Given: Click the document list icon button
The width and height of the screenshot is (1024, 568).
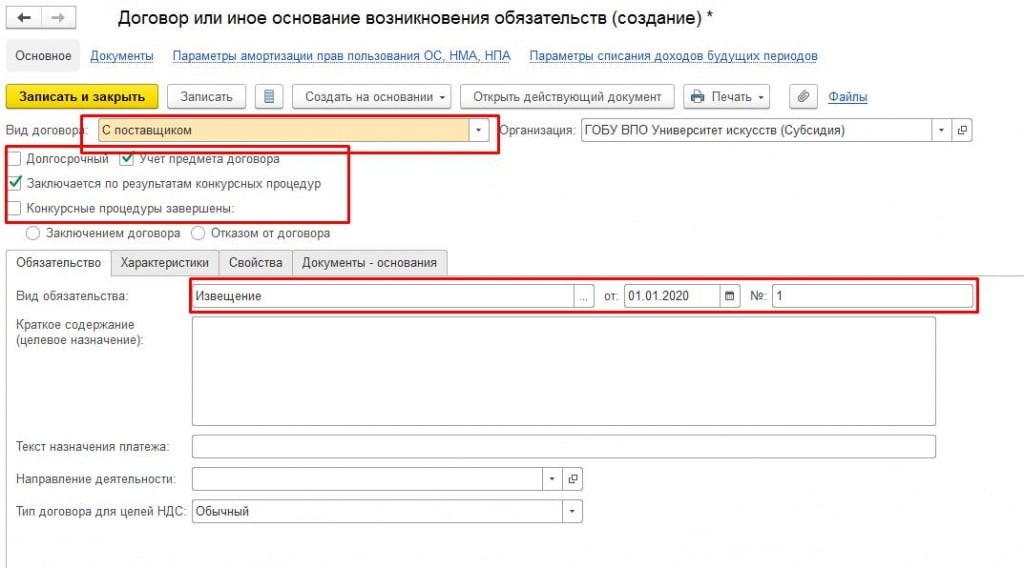Looking at the screenshot, I should [x=269, y=97].
